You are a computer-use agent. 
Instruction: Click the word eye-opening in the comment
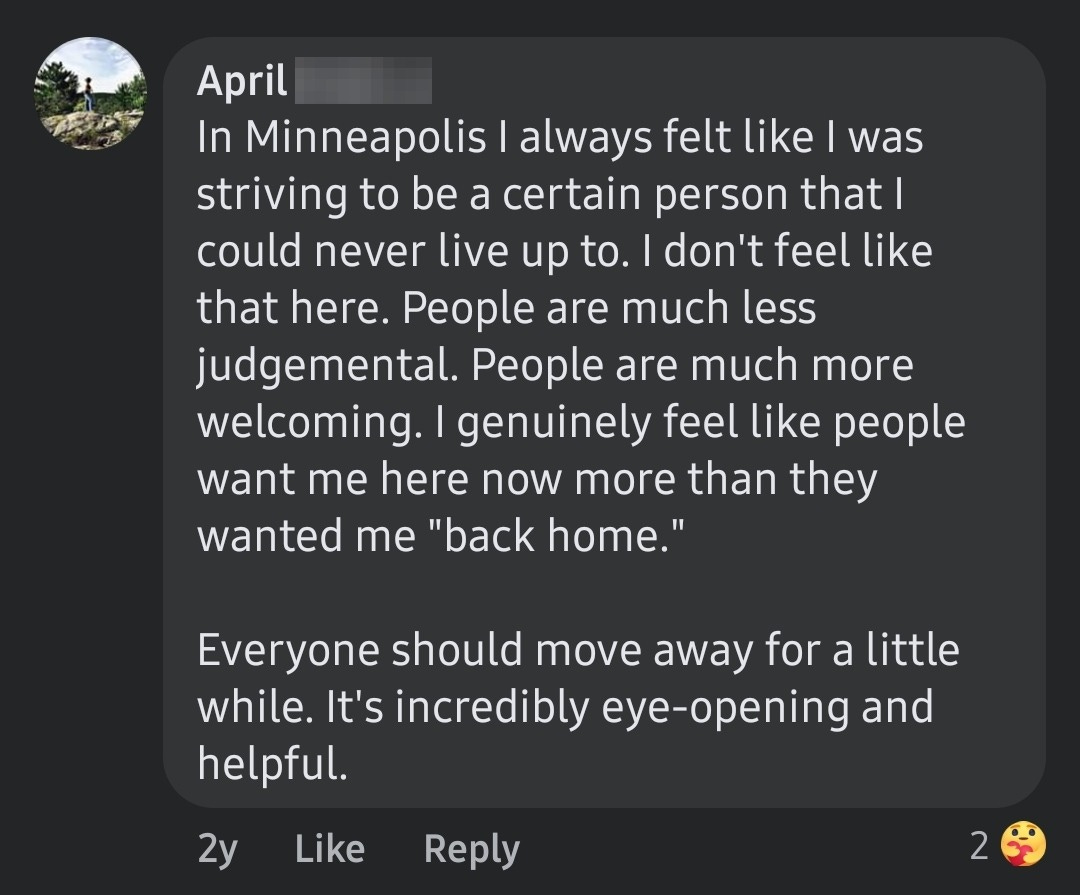(x=725, y=708)
